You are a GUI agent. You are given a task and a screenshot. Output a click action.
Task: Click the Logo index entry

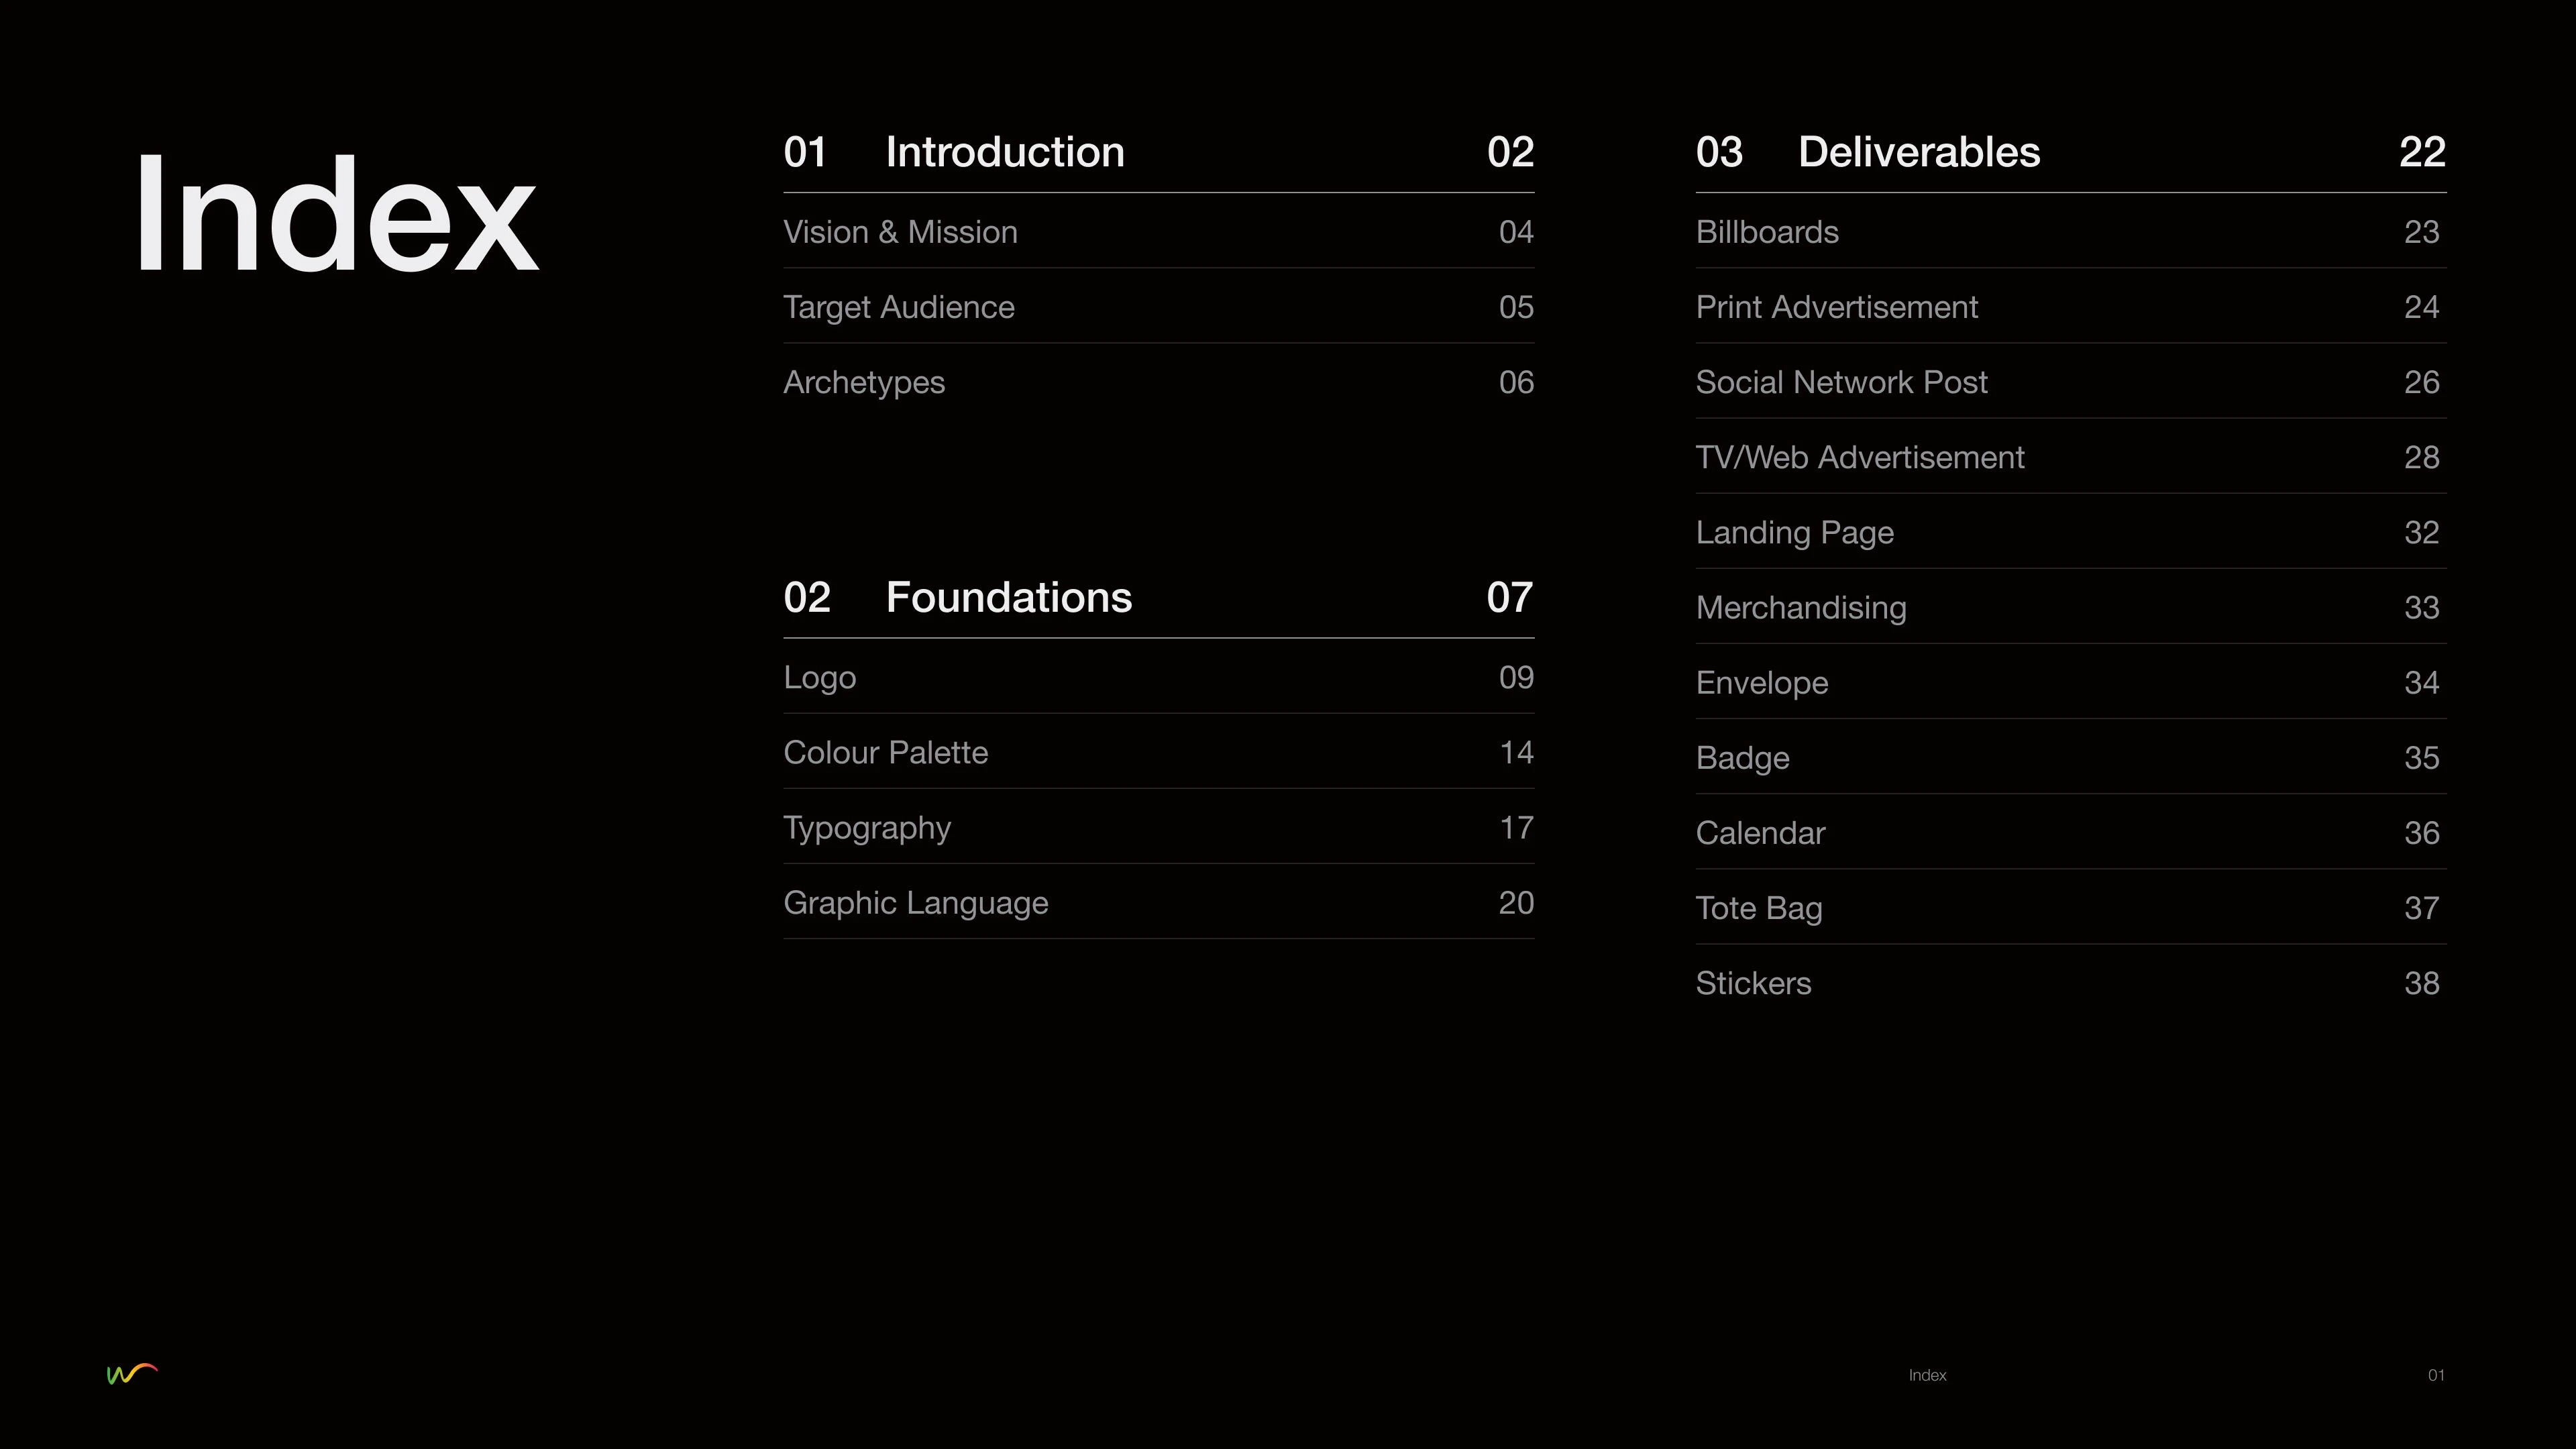coord(820,677)
